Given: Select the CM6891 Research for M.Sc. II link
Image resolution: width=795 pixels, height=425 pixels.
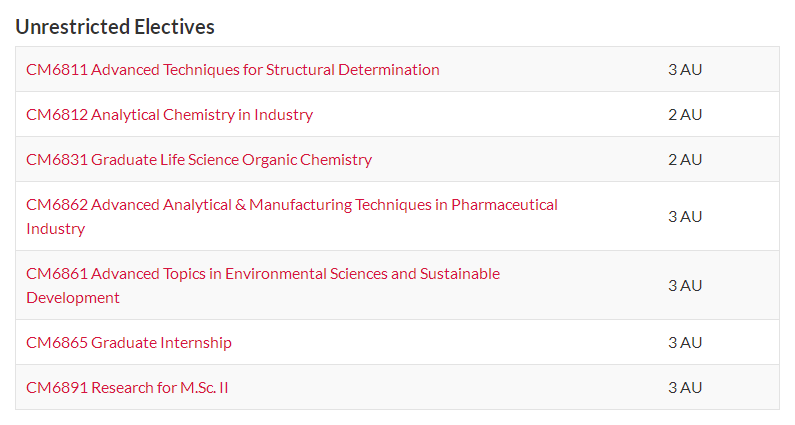Looking at the screenshot, I should [127, 388].
